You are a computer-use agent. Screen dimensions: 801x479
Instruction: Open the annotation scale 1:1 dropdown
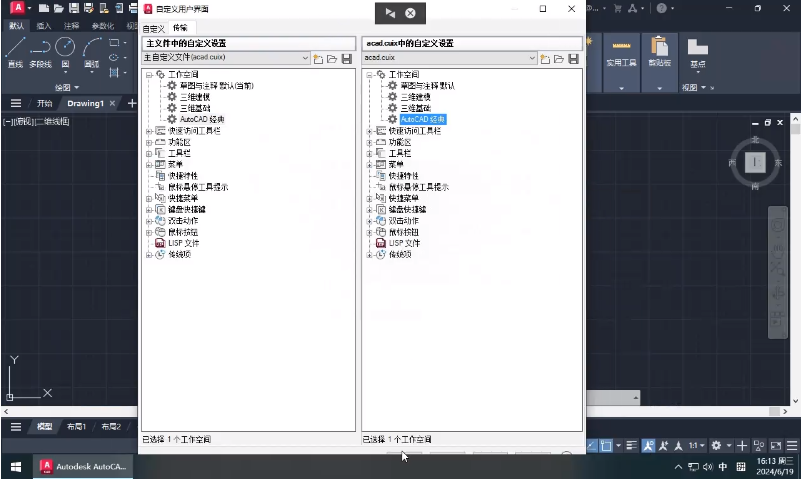[696, 445]
